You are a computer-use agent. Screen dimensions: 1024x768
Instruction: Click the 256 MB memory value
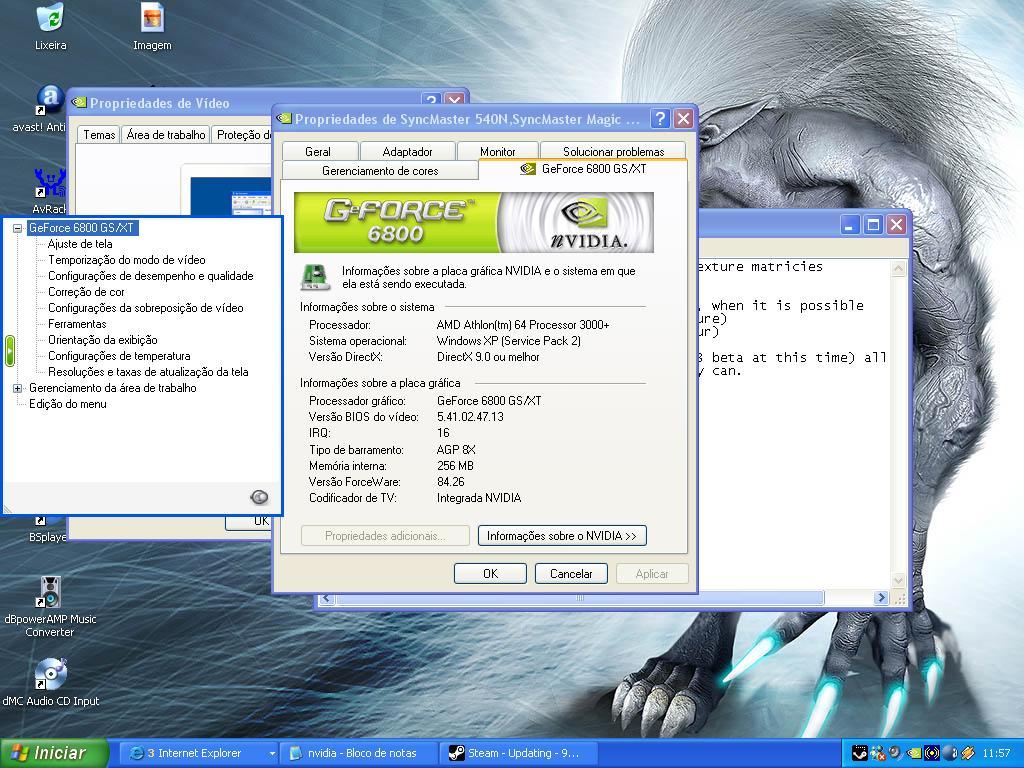455,466
